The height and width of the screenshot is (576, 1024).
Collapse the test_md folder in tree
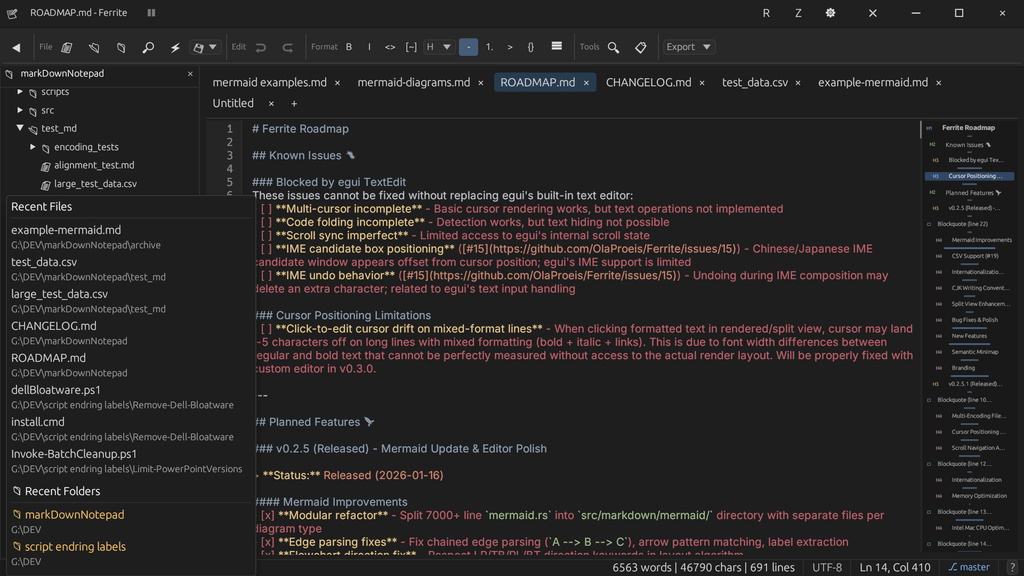20,128
